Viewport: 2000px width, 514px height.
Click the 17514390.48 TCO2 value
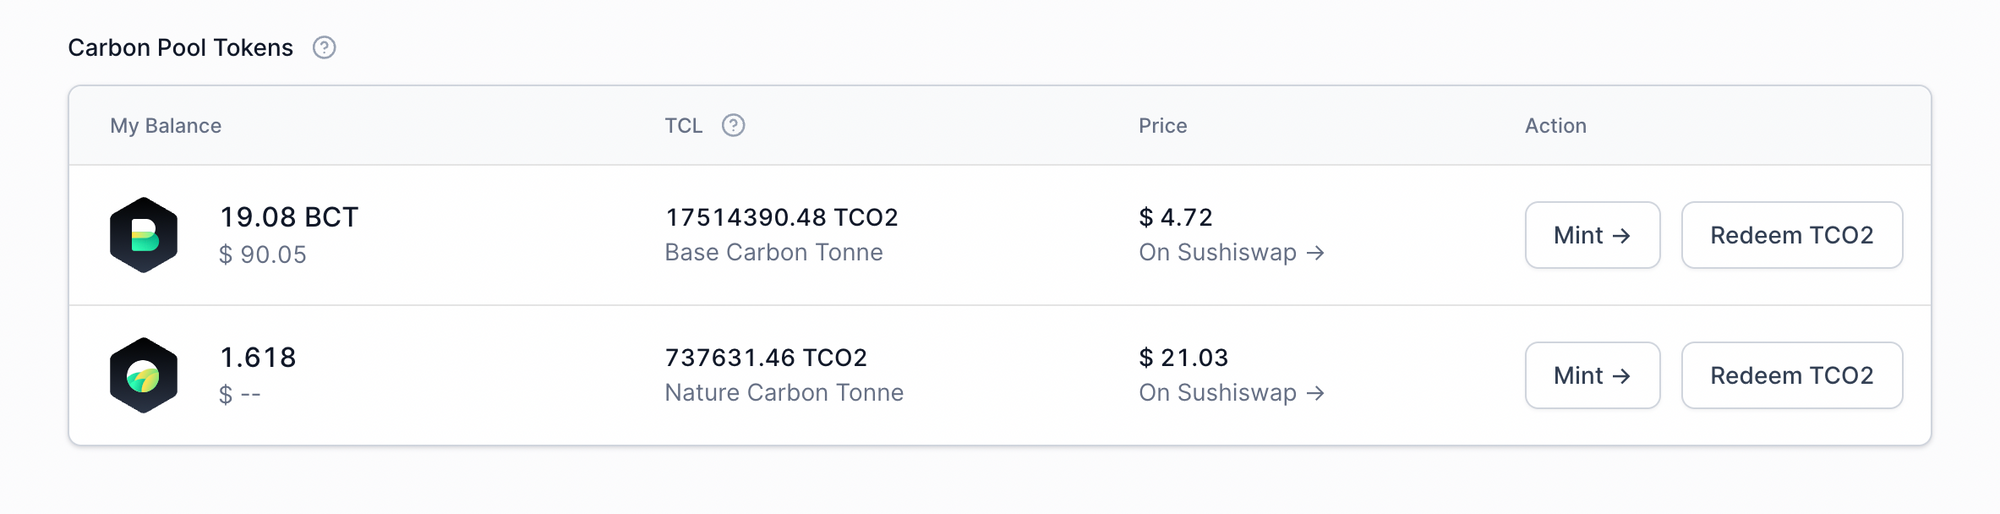tap(782, 217)
